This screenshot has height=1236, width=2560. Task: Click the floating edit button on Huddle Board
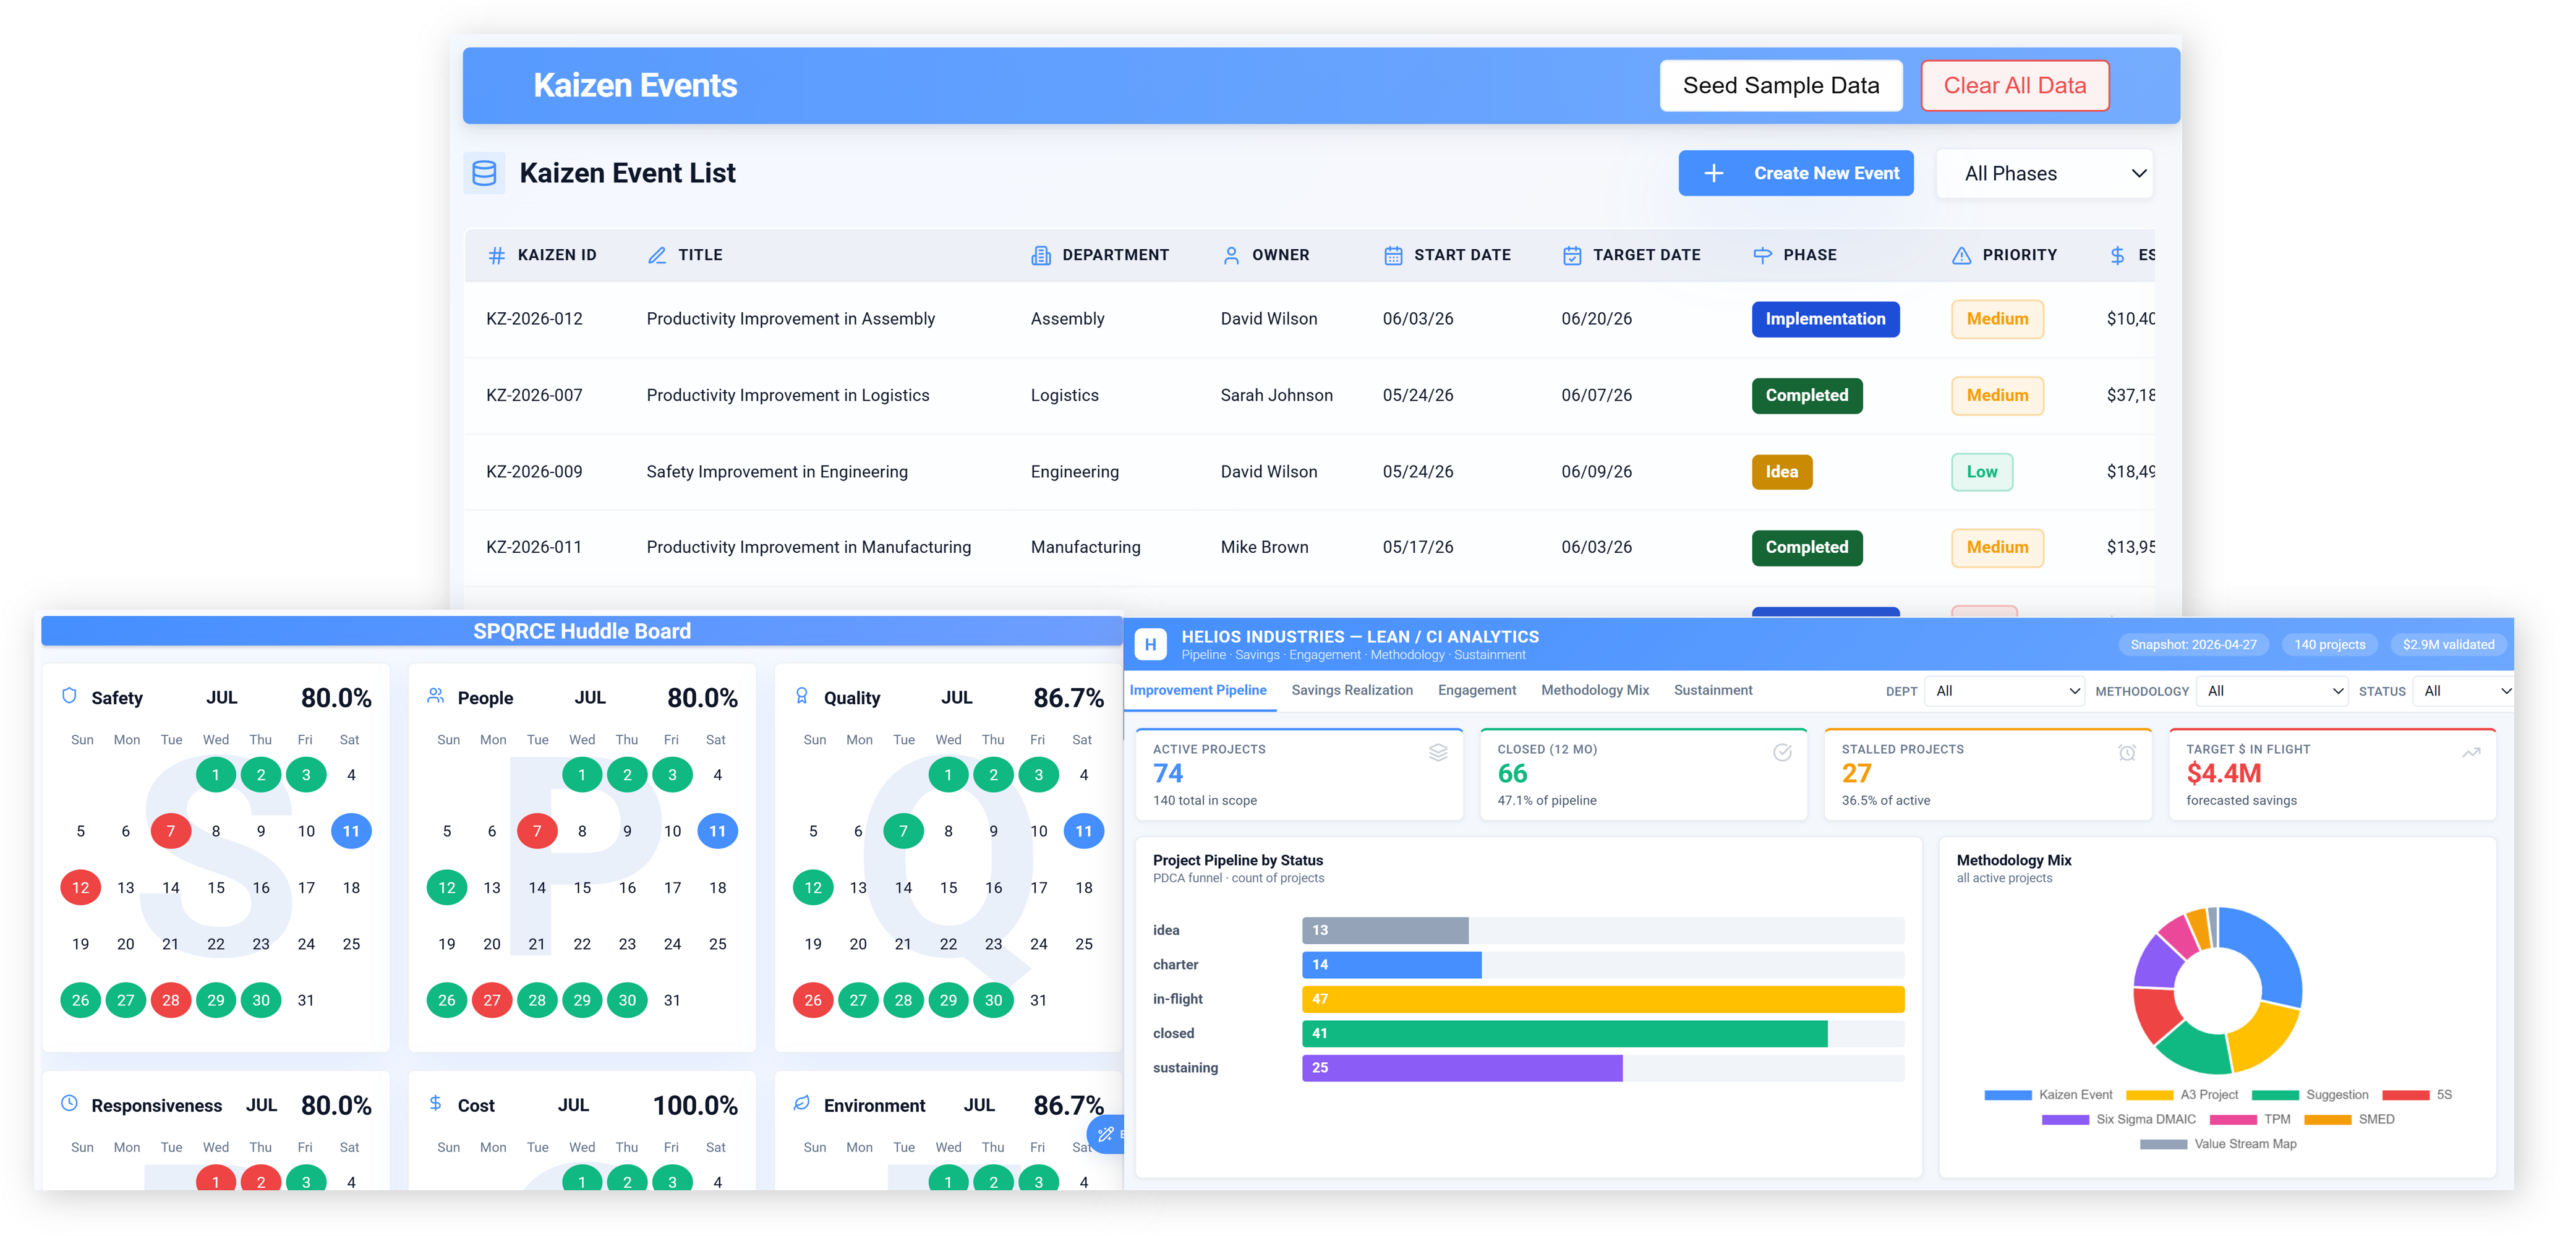point(1105,1134)
